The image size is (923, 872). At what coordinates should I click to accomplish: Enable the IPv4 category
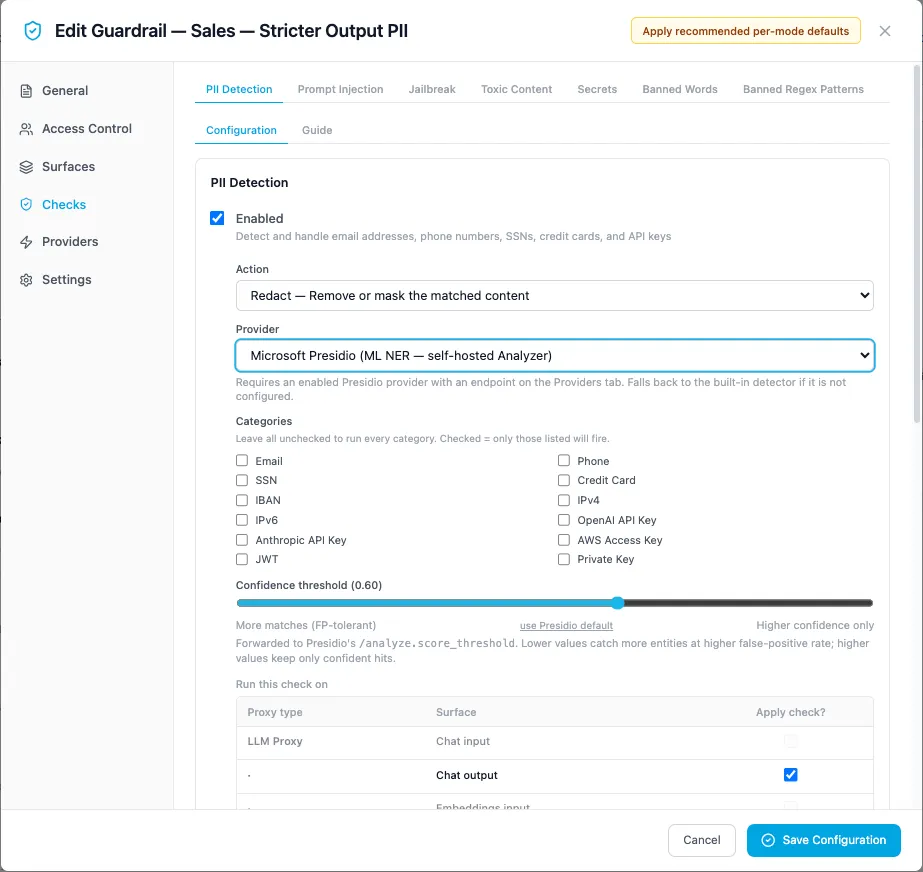(564, 500)
